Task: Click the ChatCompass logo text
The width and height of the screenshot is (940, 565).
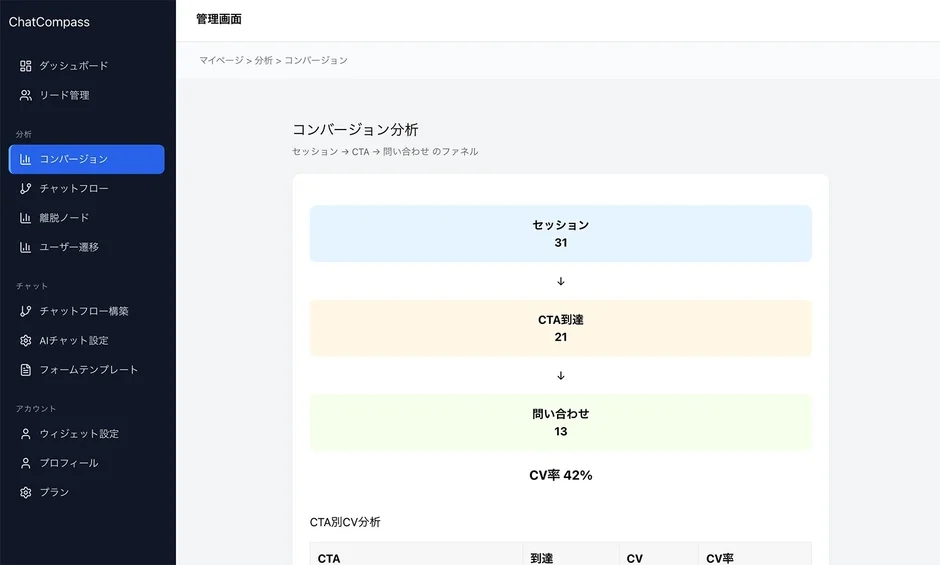Action: point(49,22)
